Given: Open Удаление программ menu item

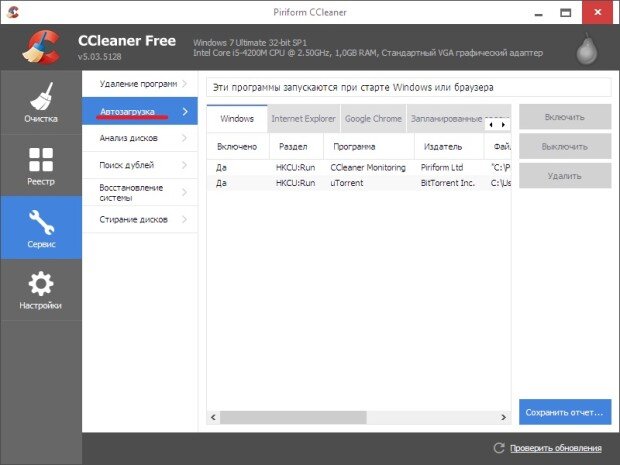Looking at the screenshot, I should 140,84.
